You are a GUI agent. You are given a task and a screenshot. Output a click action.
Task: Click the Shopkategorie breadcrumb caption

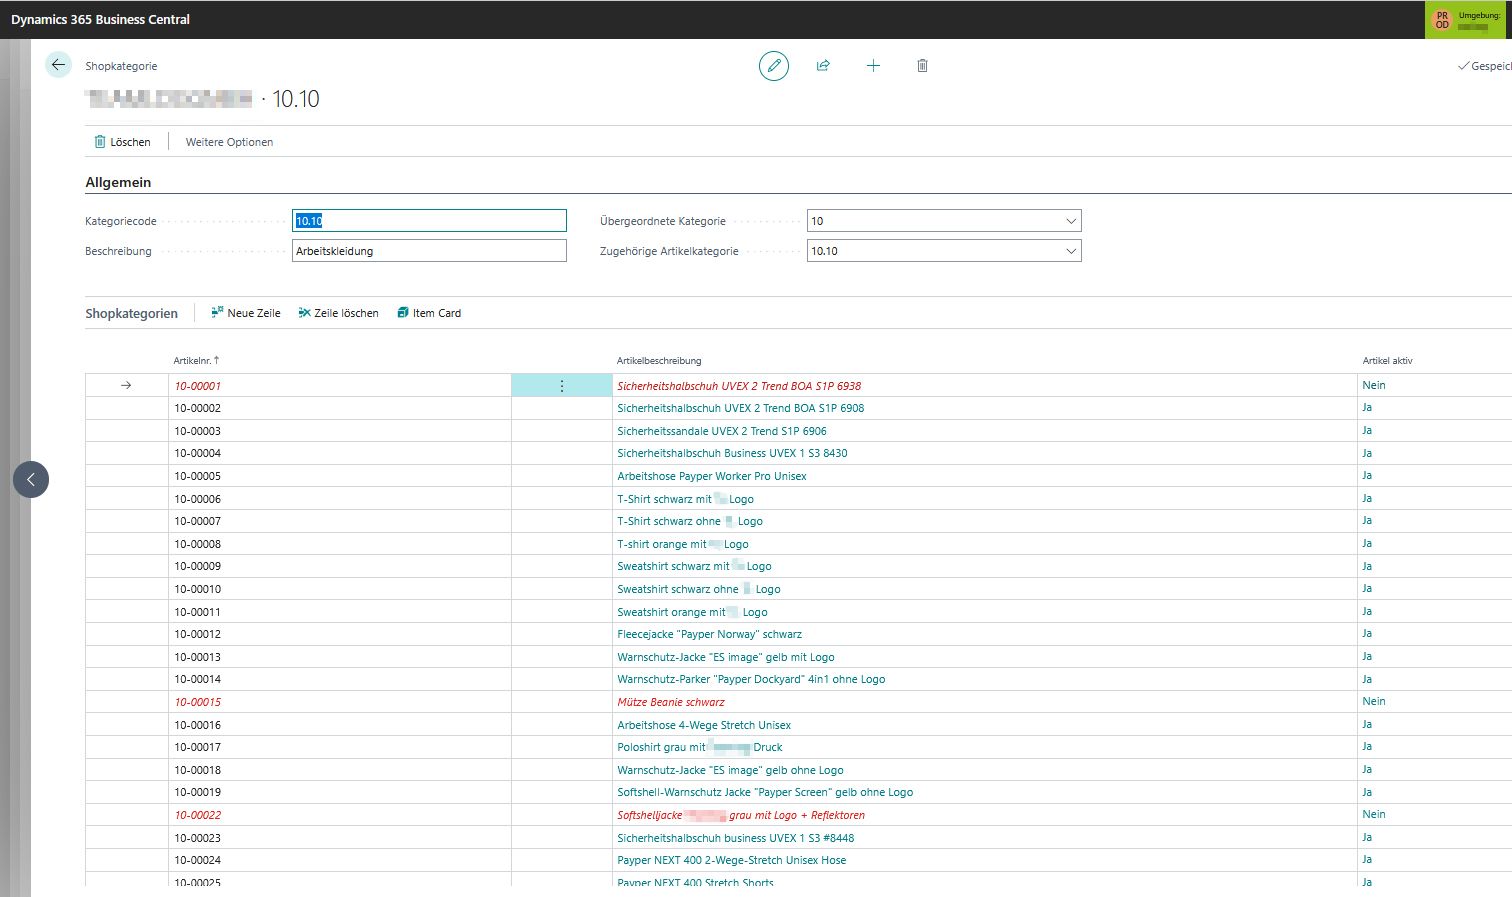coord(121,66)
